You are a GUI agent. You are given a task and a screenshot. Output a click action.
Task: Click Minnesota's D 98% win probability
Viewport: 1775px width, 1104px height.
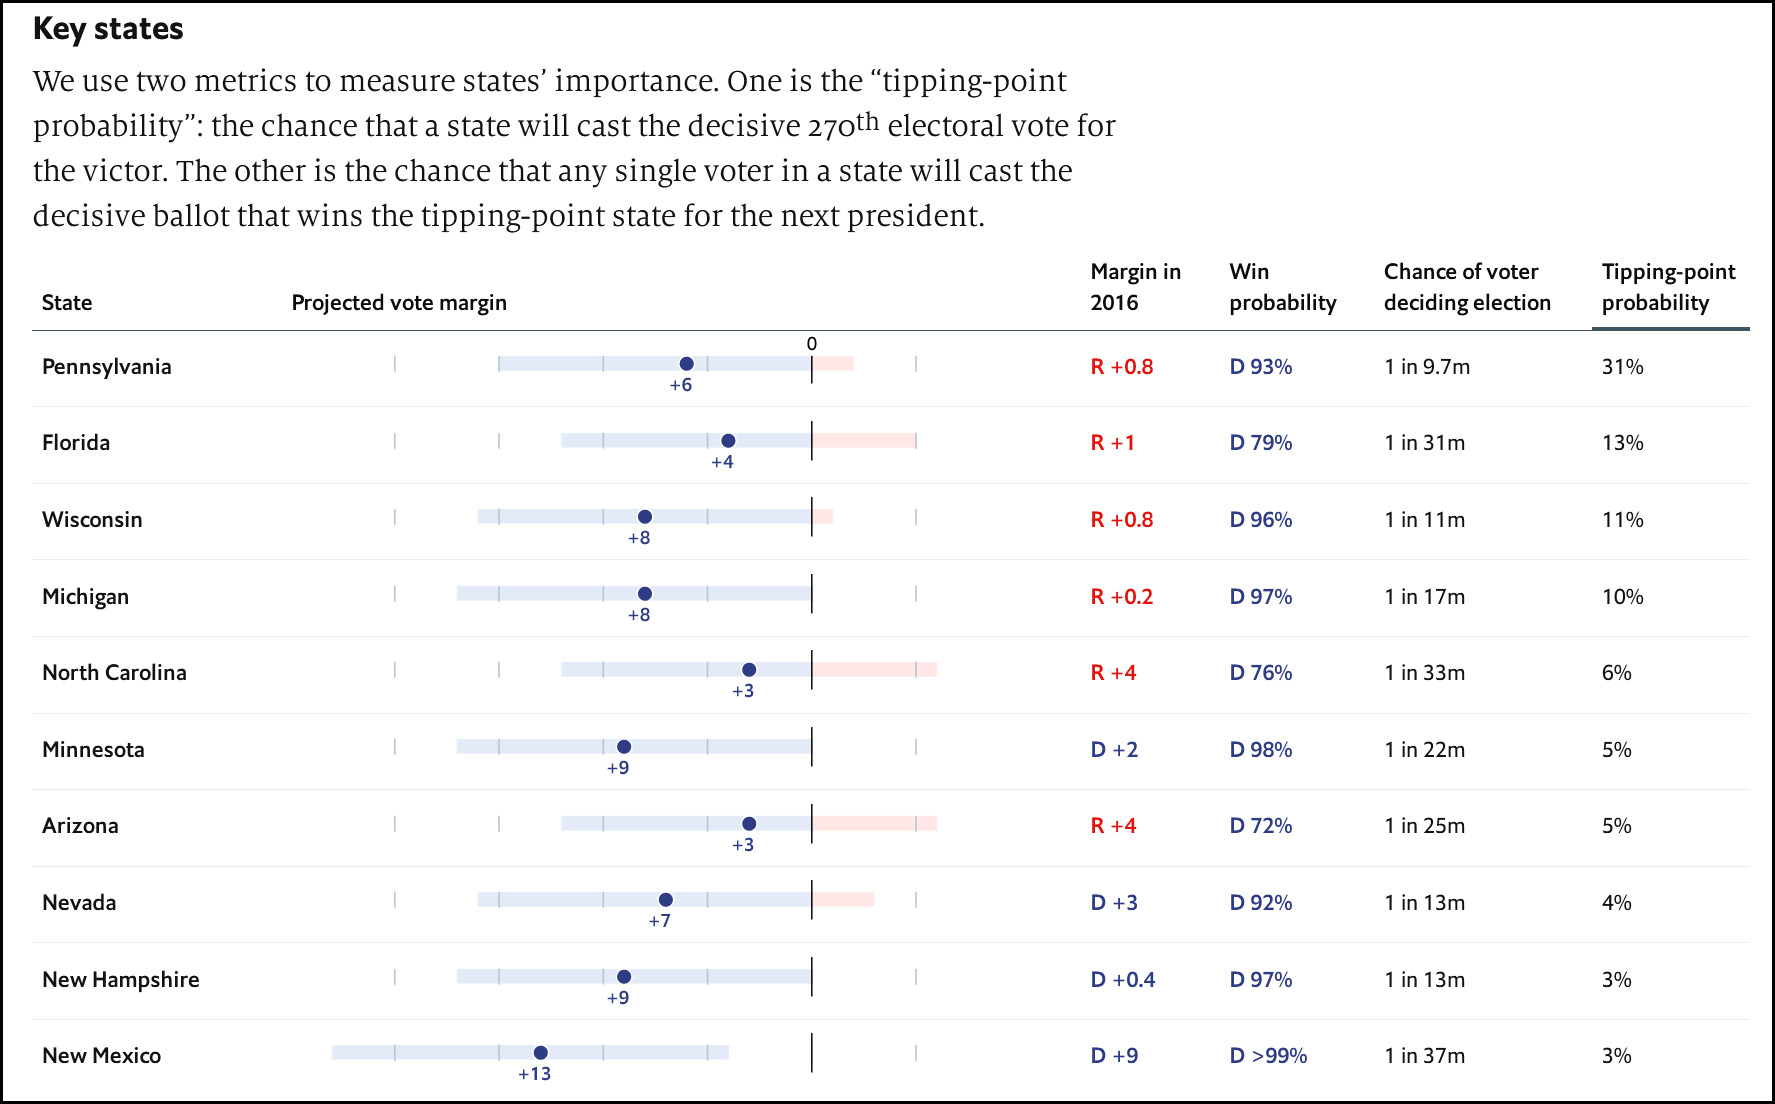1260,750
